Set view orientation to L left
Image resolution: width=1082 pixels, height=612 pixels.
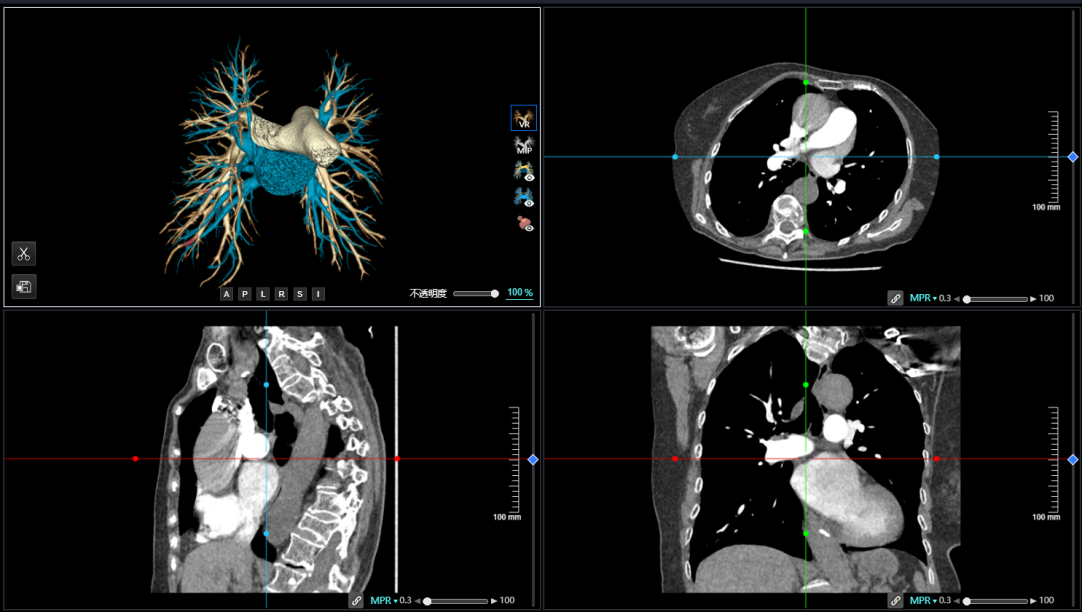263,294
